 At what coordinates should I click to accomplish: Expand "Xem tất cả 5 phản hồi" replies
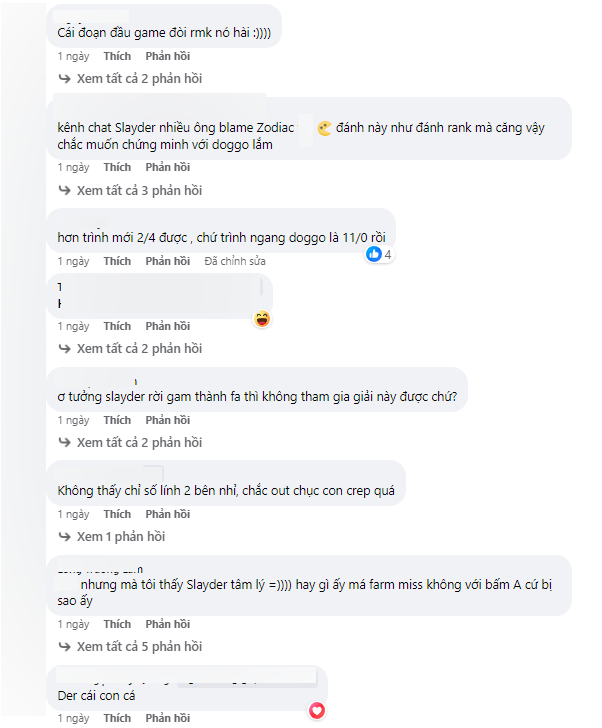(139, 647)
